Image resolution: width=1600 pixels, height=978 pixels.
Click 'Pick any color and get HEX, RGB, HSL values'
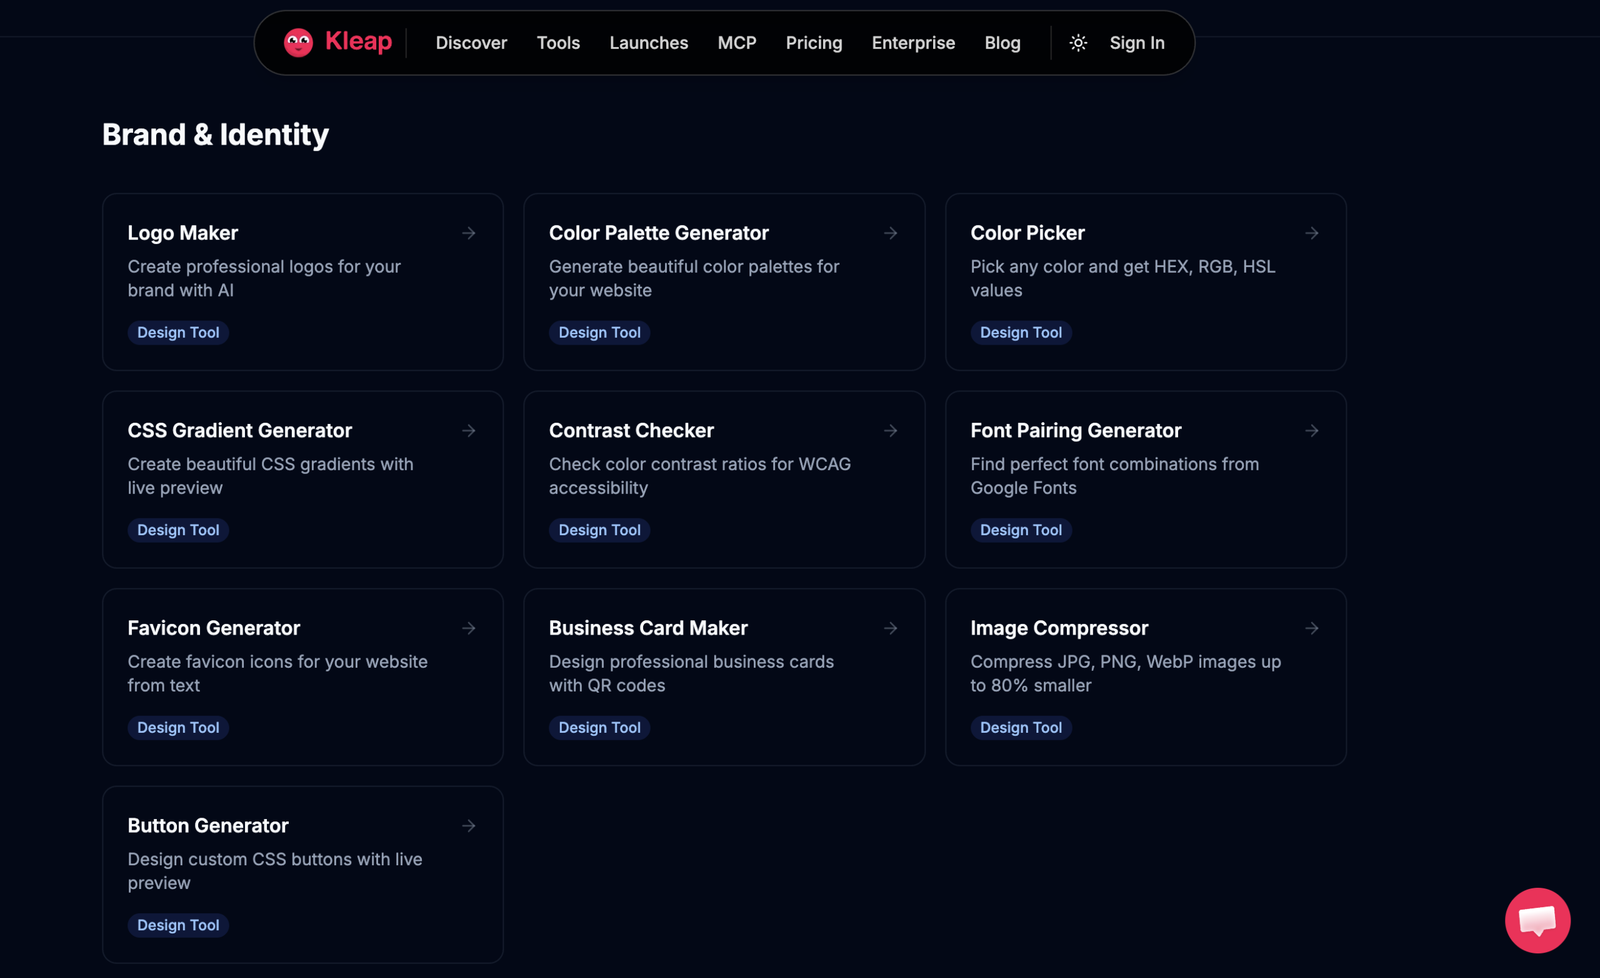coord(1123,279)
